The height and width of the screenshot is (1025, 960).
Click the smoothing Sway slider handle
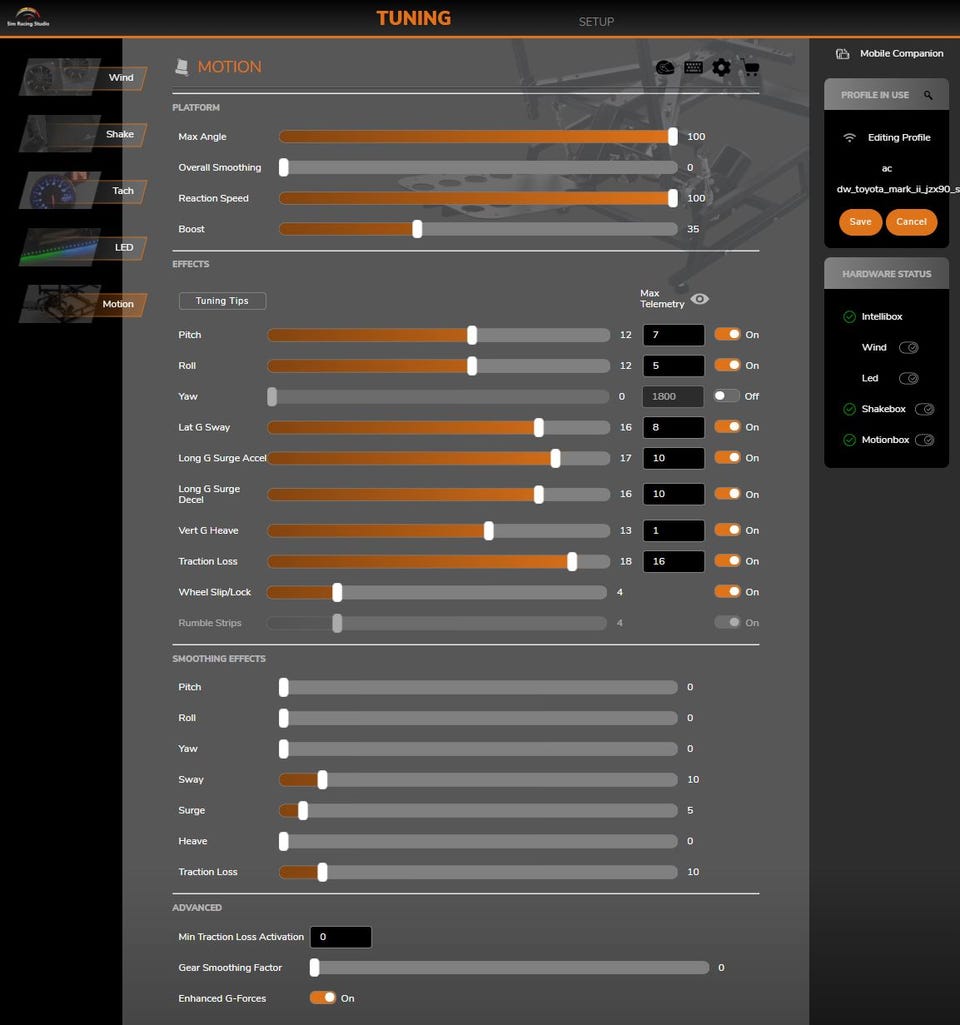[x=322, y=779]
